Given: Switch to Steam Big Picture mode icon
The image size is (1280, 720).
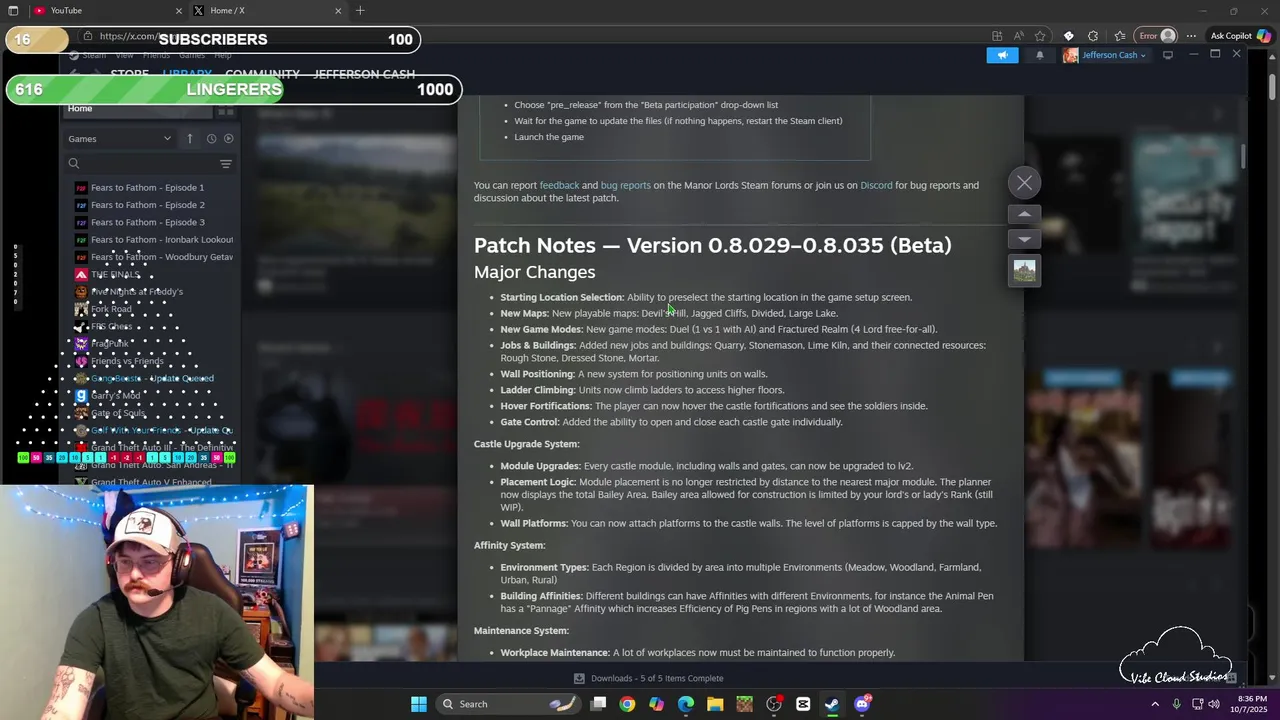Looking at the screenshot, I should point(1167,55).
